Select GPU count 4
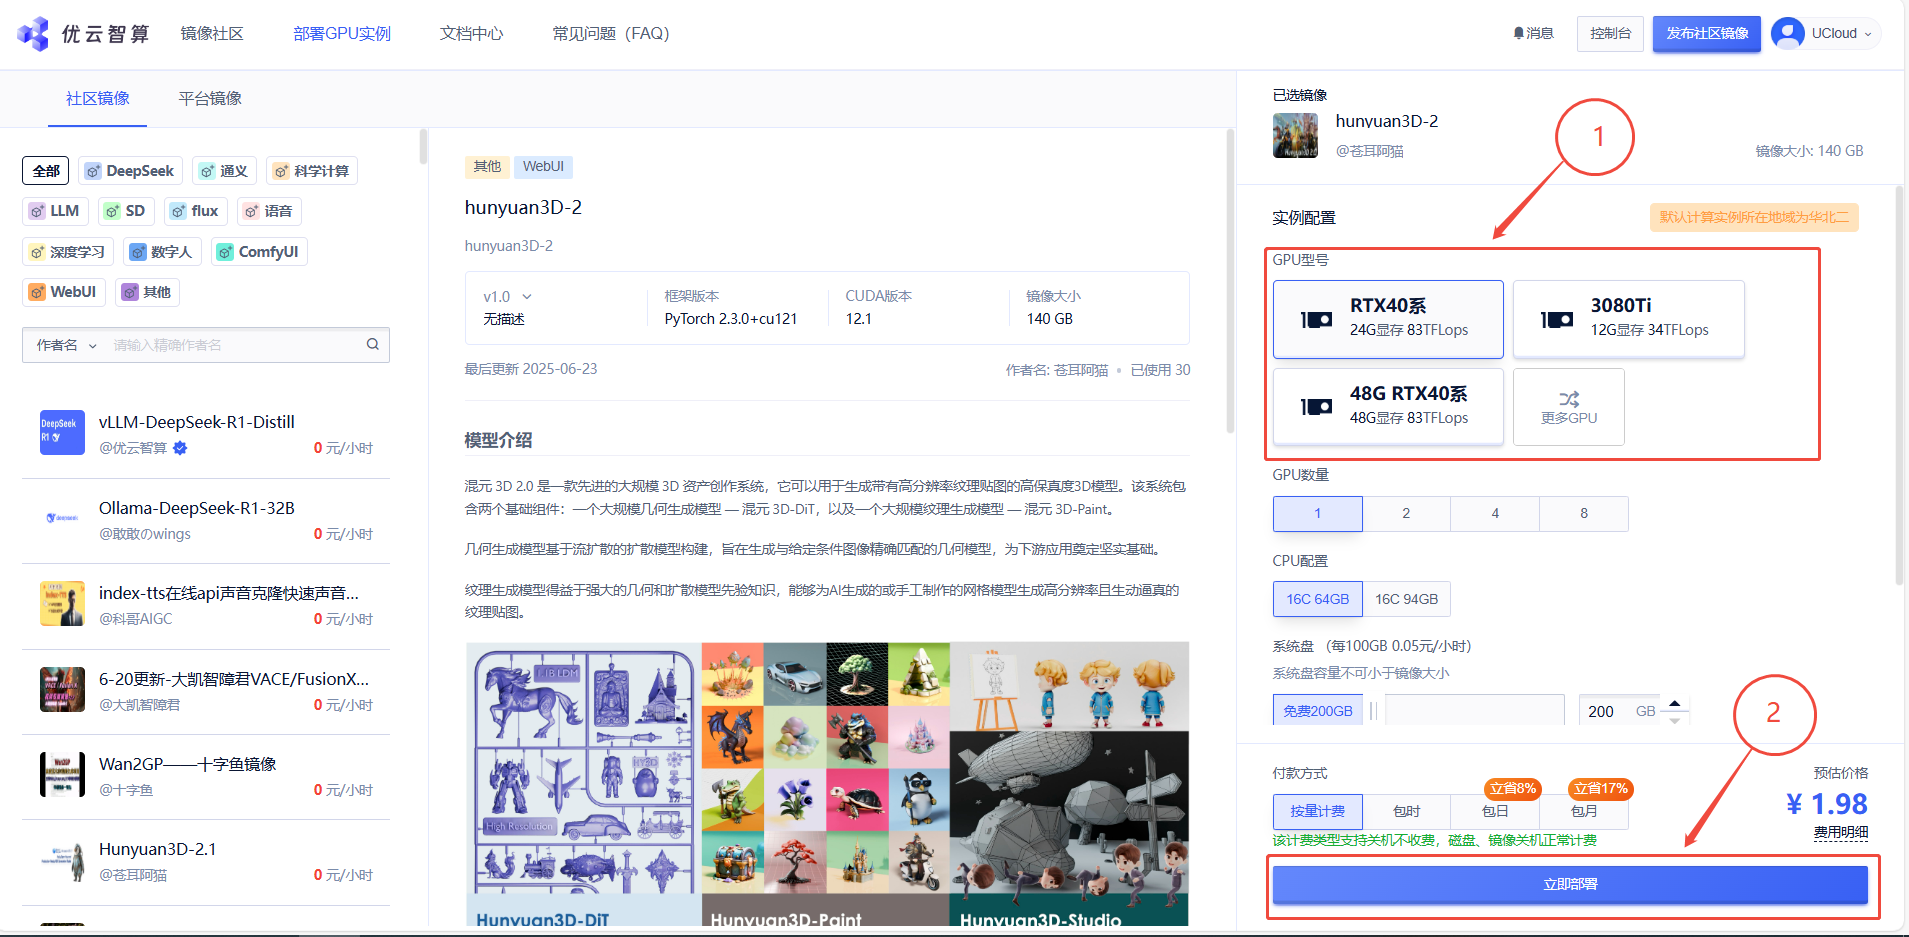This screenshot has width=1909, height=937. coord(1495,513)
